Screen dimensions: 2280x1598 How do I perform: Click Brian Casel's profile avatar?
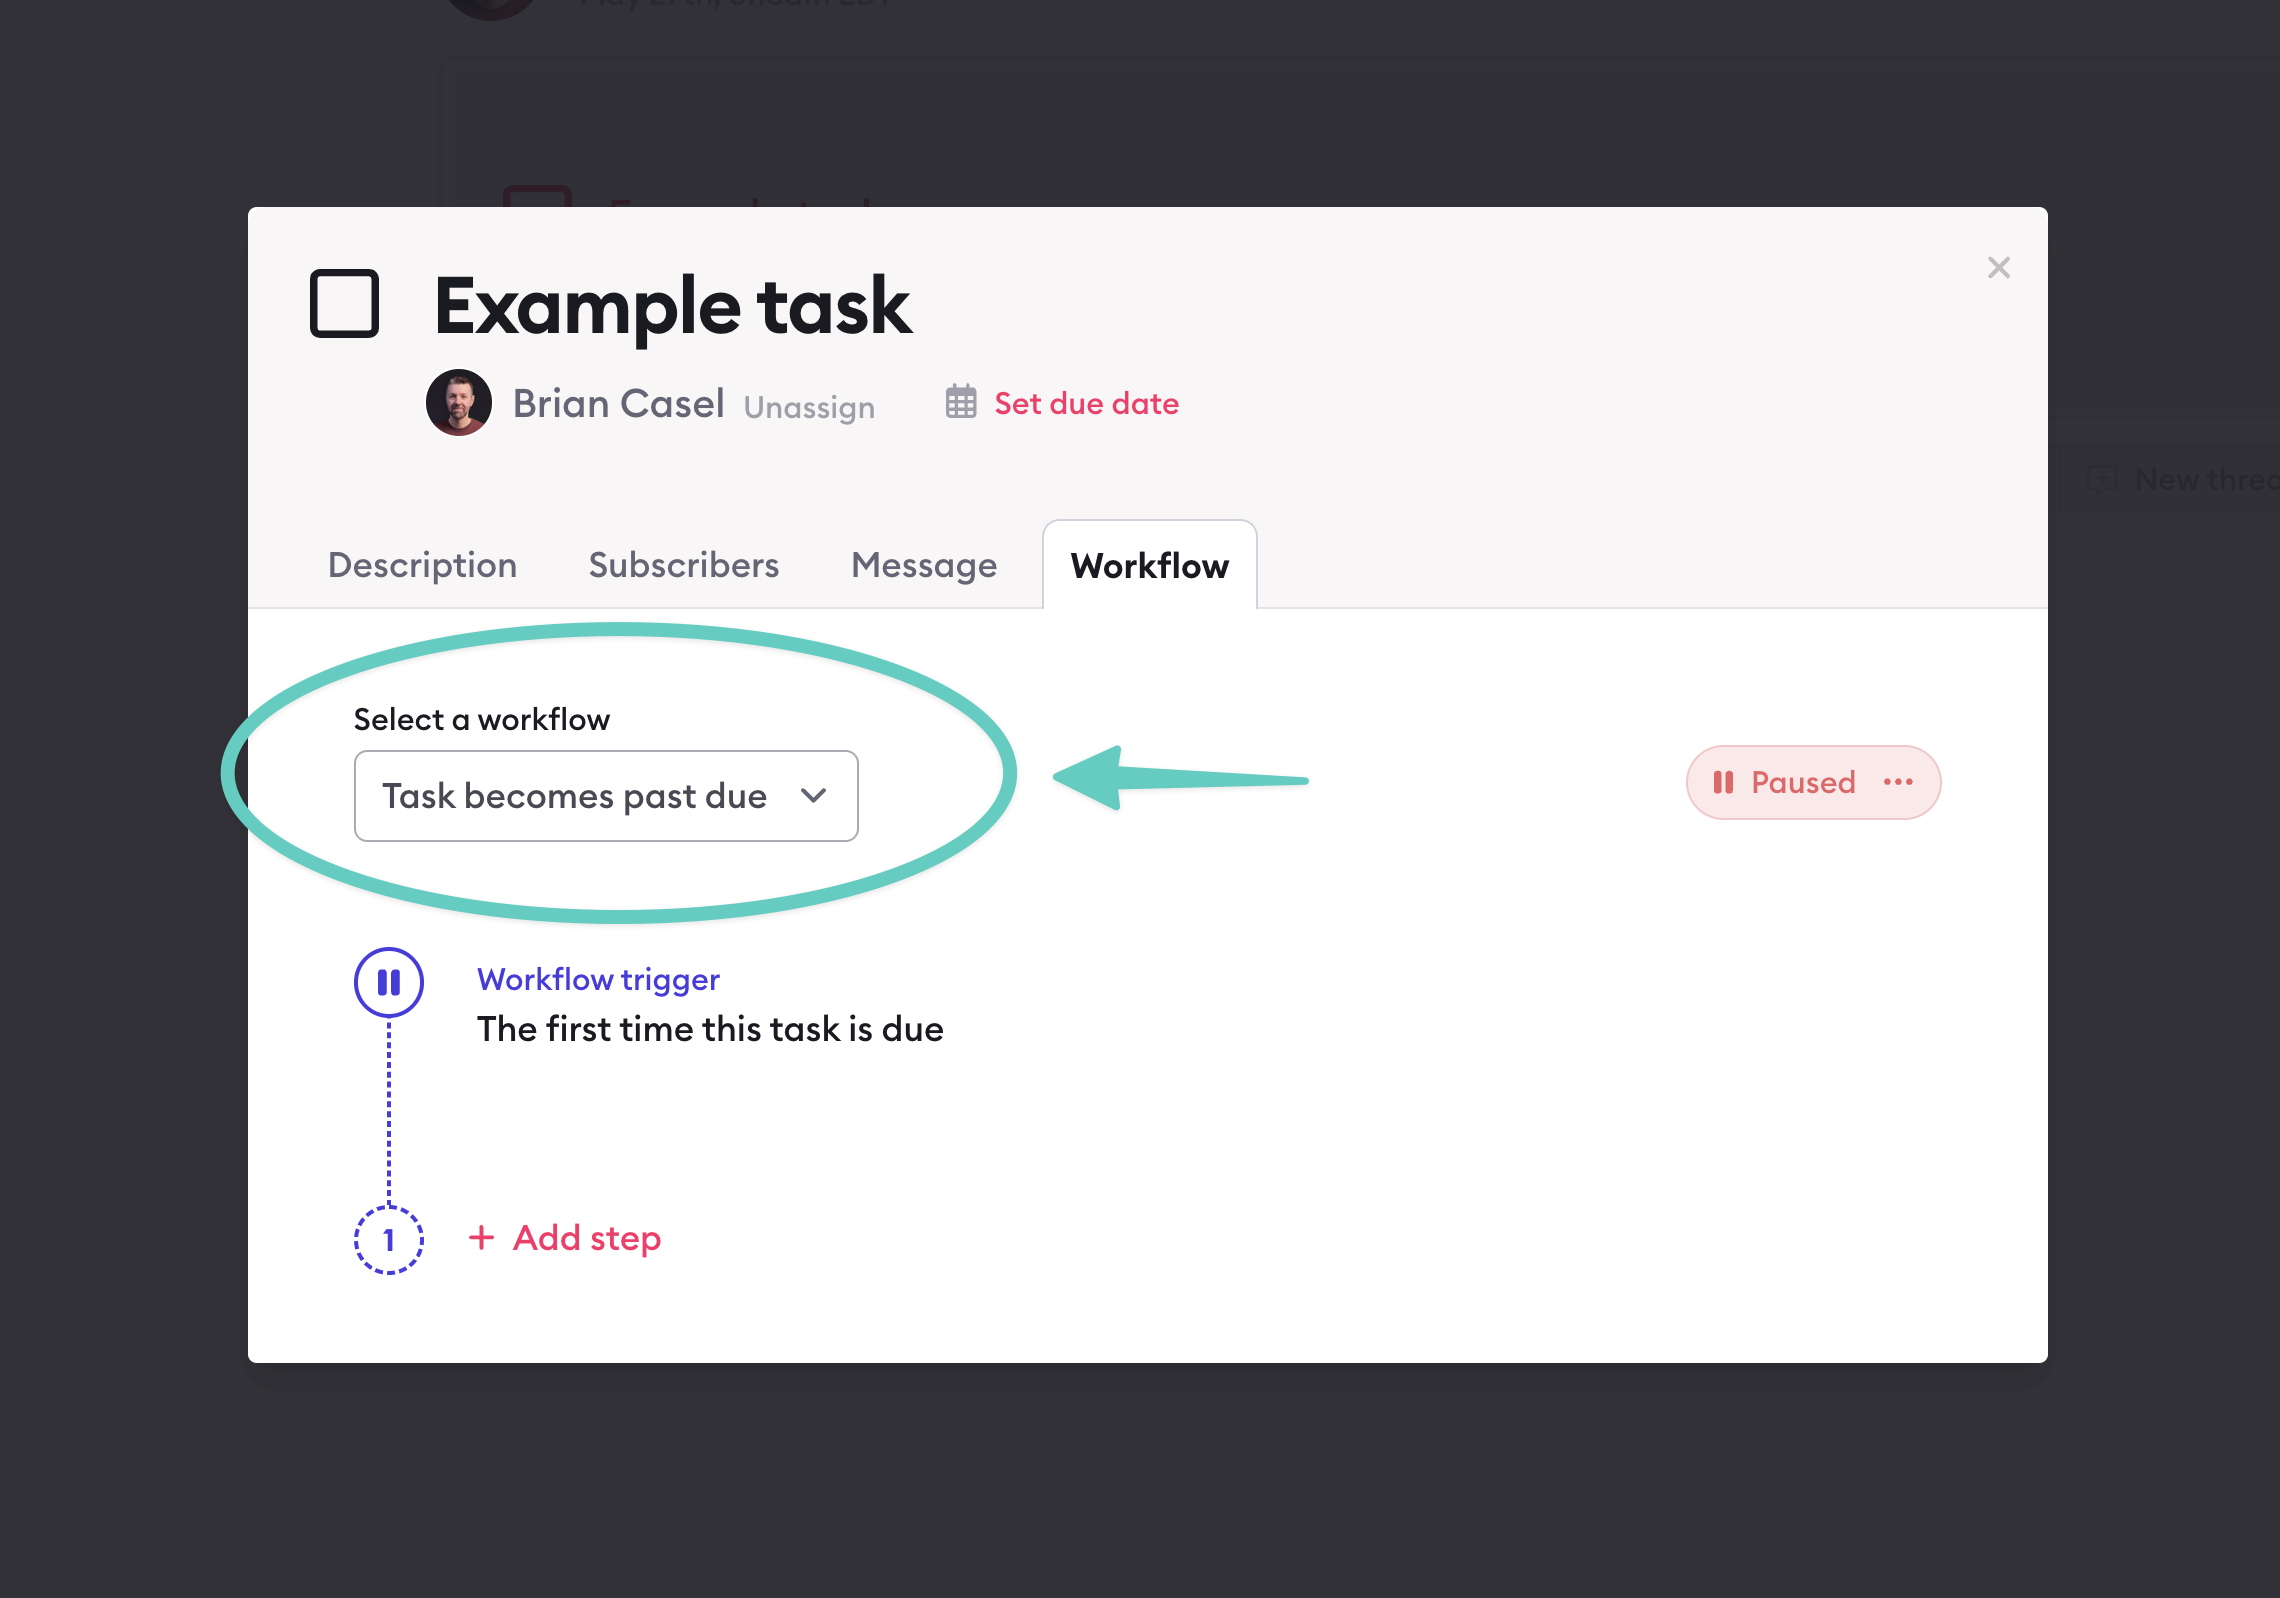click(x=459, y=404)
